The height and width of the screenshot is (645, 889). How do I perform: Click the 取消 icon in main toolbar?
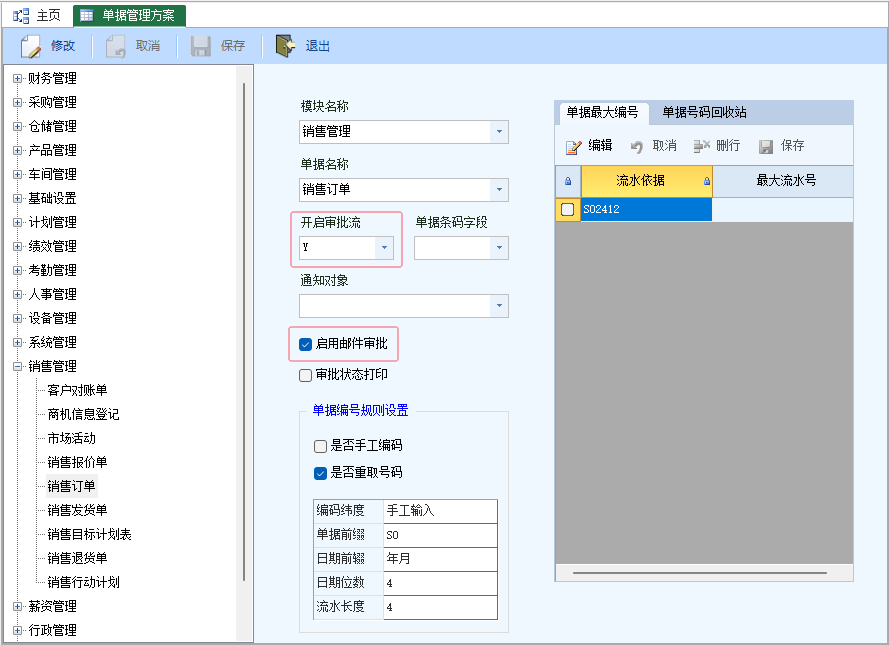pyautogui.click(x=116, y=46)
